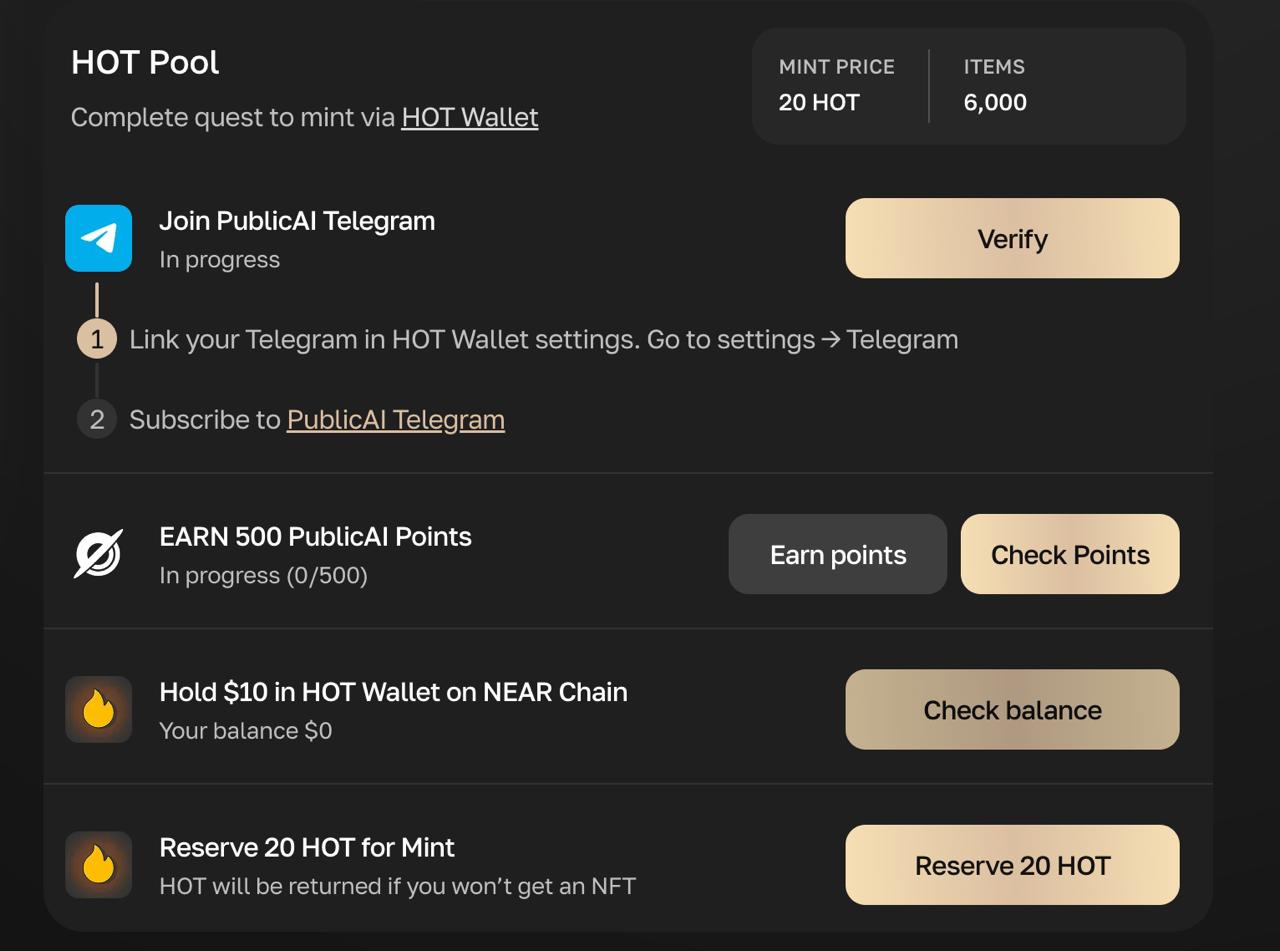Image resolution: width=1280 pixels, height=951 pixels.
Task: Select the Join PublicAI Telegram title
Action: (x=297, y=221)
